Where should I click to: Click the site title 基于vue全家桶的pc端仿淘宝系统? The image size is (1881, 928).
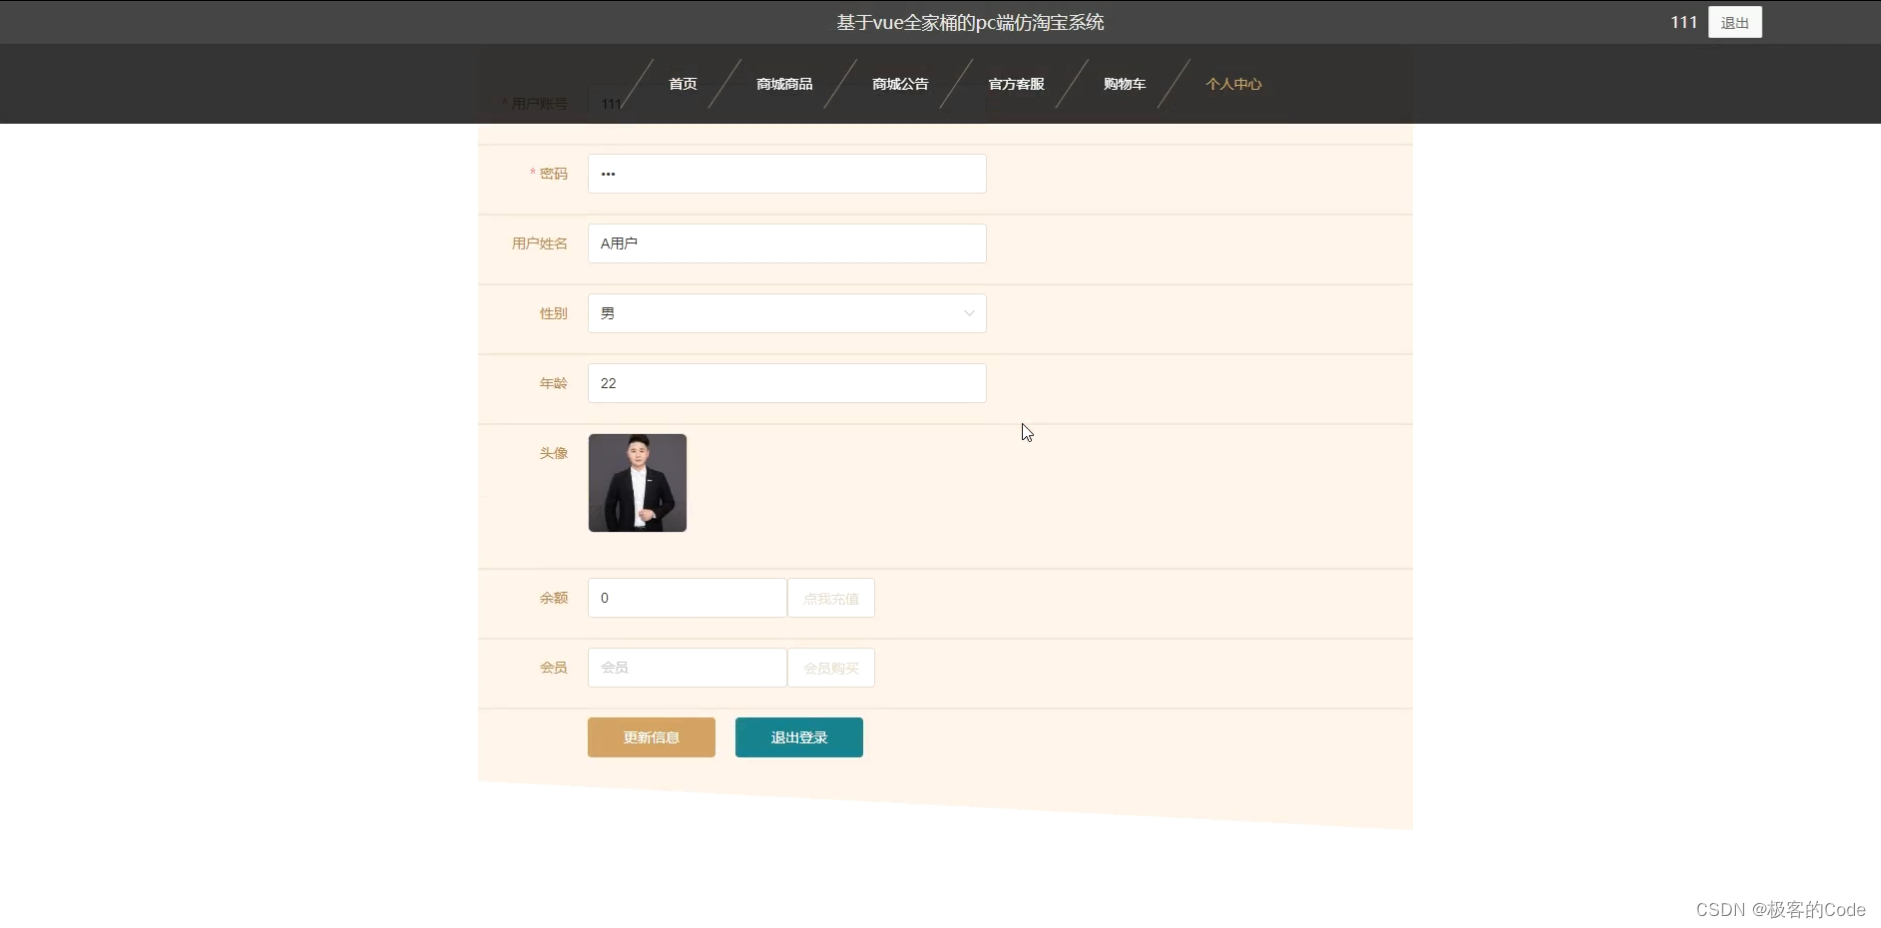970,22
